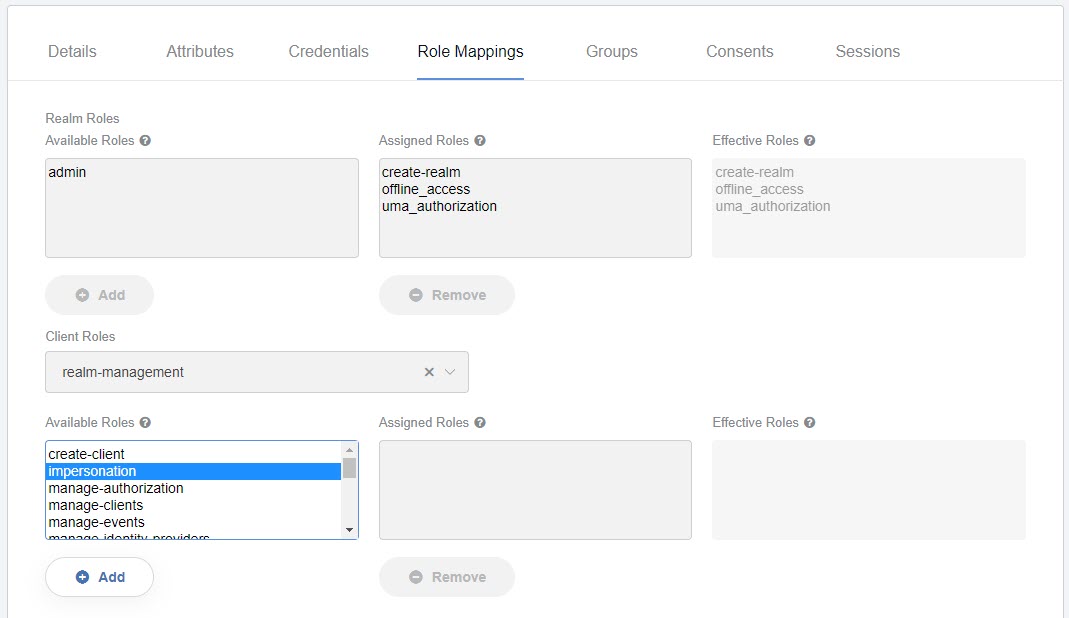Select the manage-events role

click(194, 522)
